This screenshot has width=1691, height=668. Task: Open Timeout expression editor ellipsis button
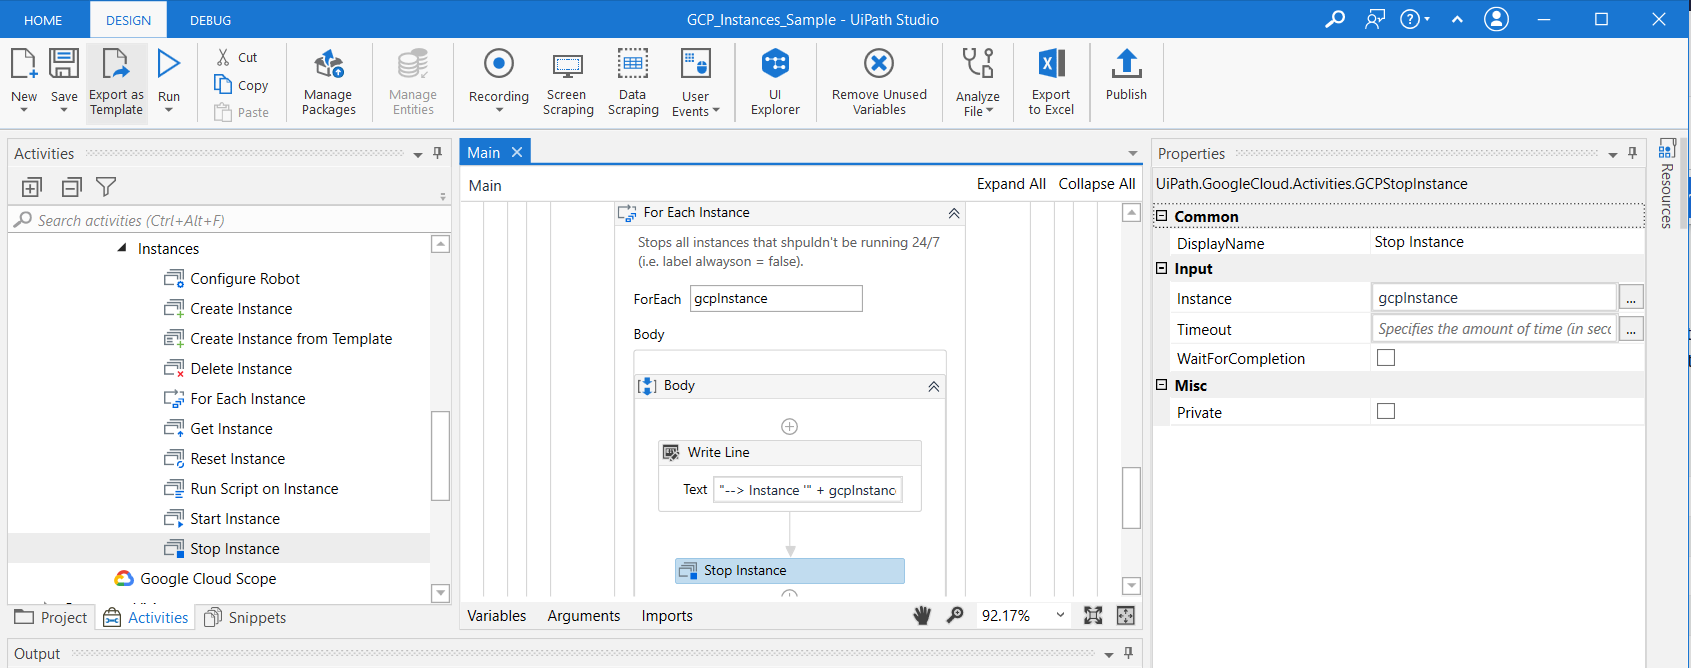[1631, 329]
